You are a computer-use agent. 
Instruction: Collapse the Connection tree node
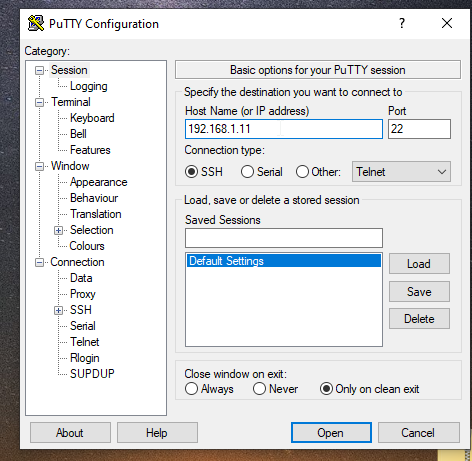[39, 262]
